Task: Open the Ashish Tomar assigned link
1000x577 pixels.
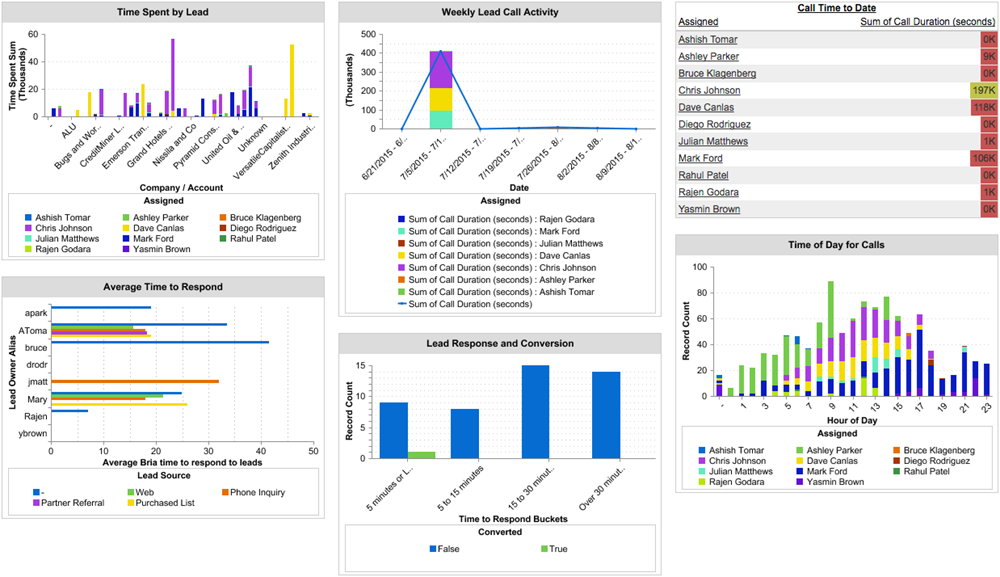Action: 707,40
